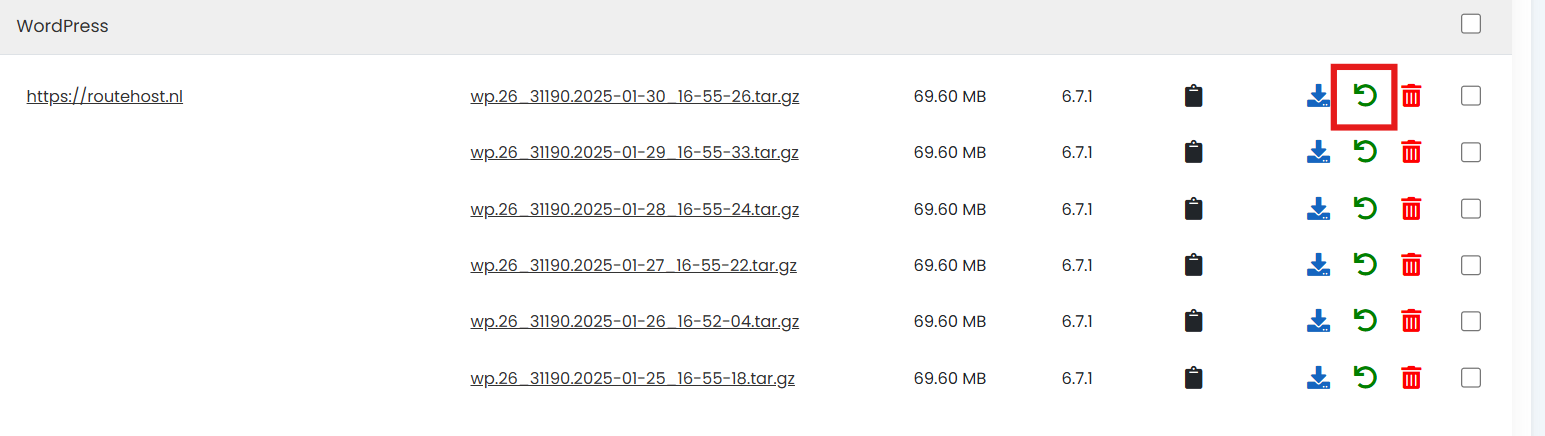Restore the 2025-01-26 backup
The width and height of the screenshot is (1545, 436).
click(x=1365, y=321)
